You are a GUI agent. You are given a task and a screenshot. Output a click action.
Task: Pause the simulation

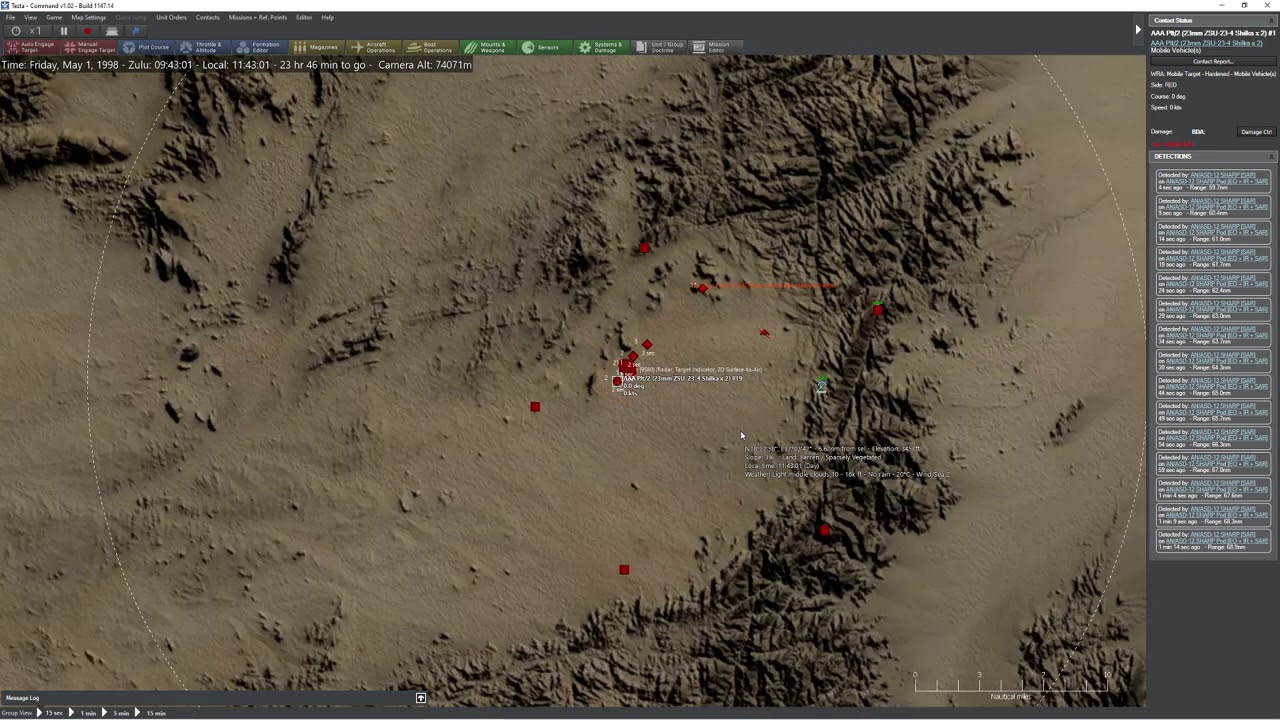(x=64, y=31)
